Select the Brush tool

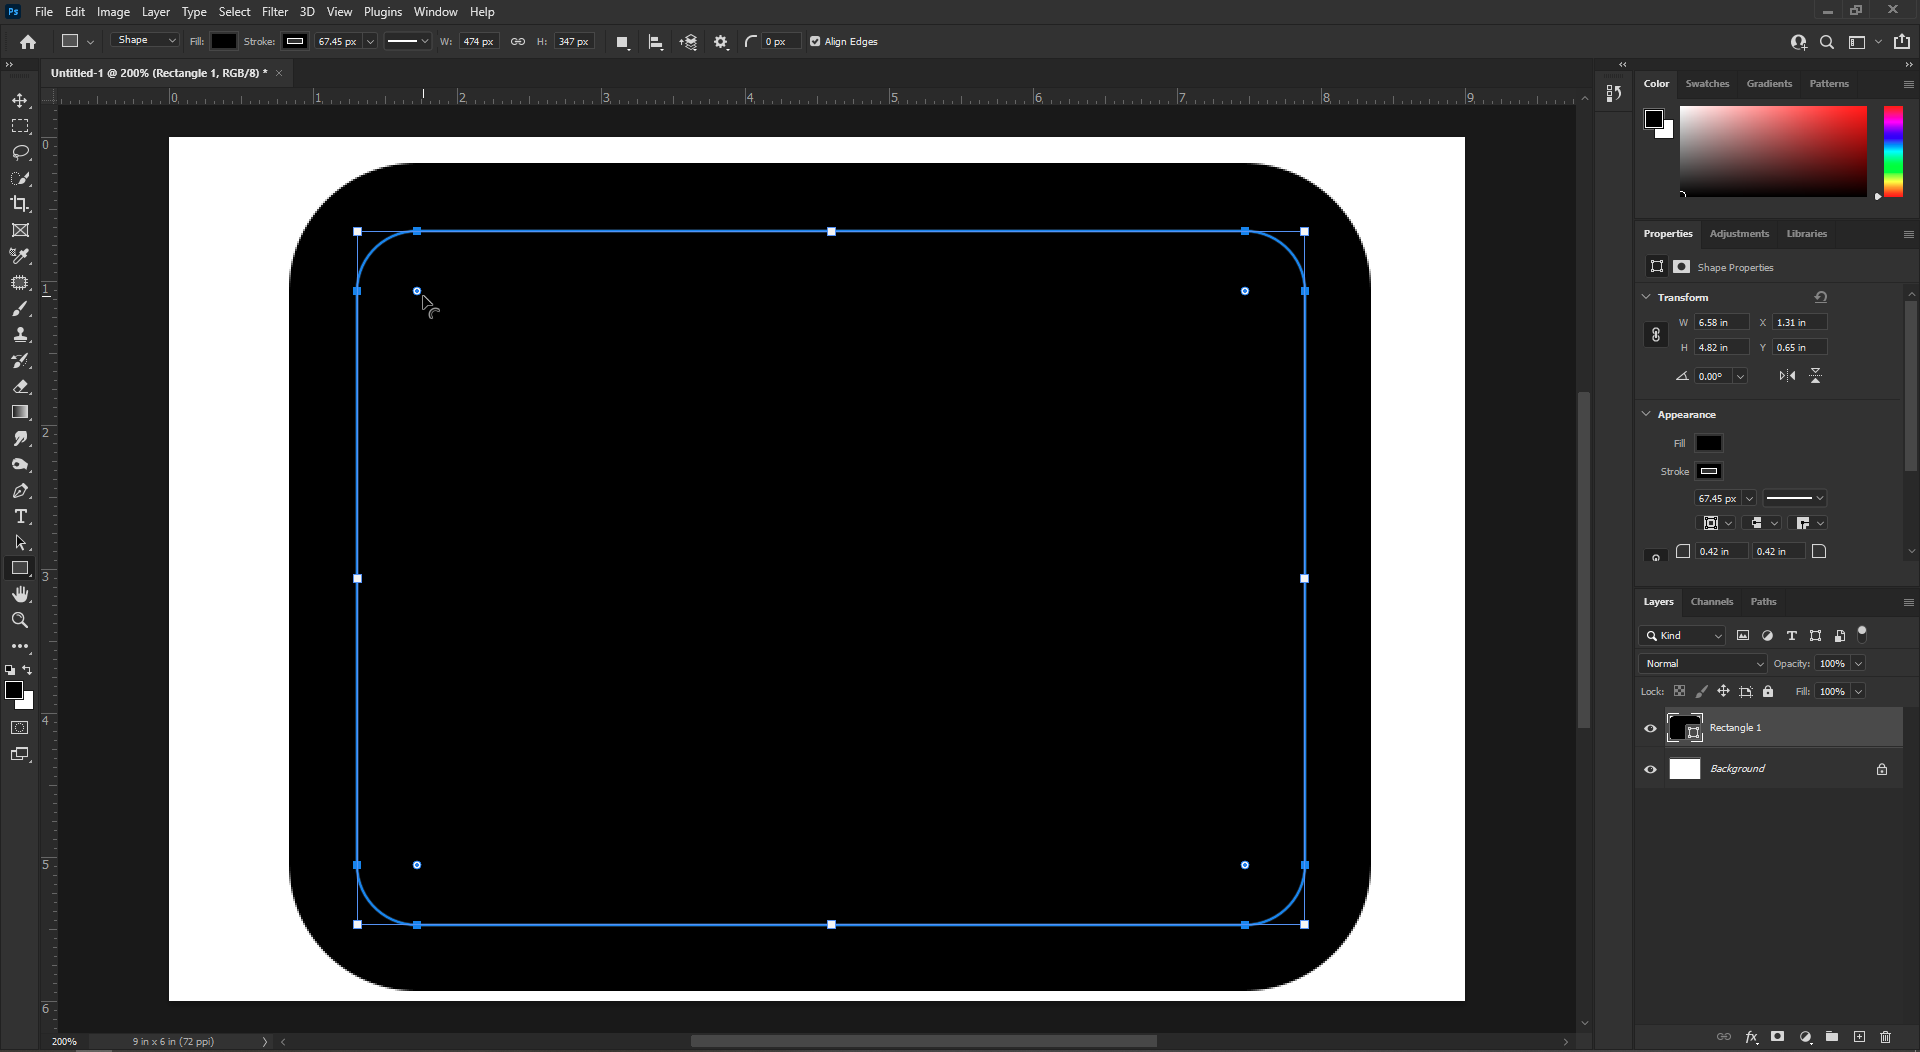20,309
